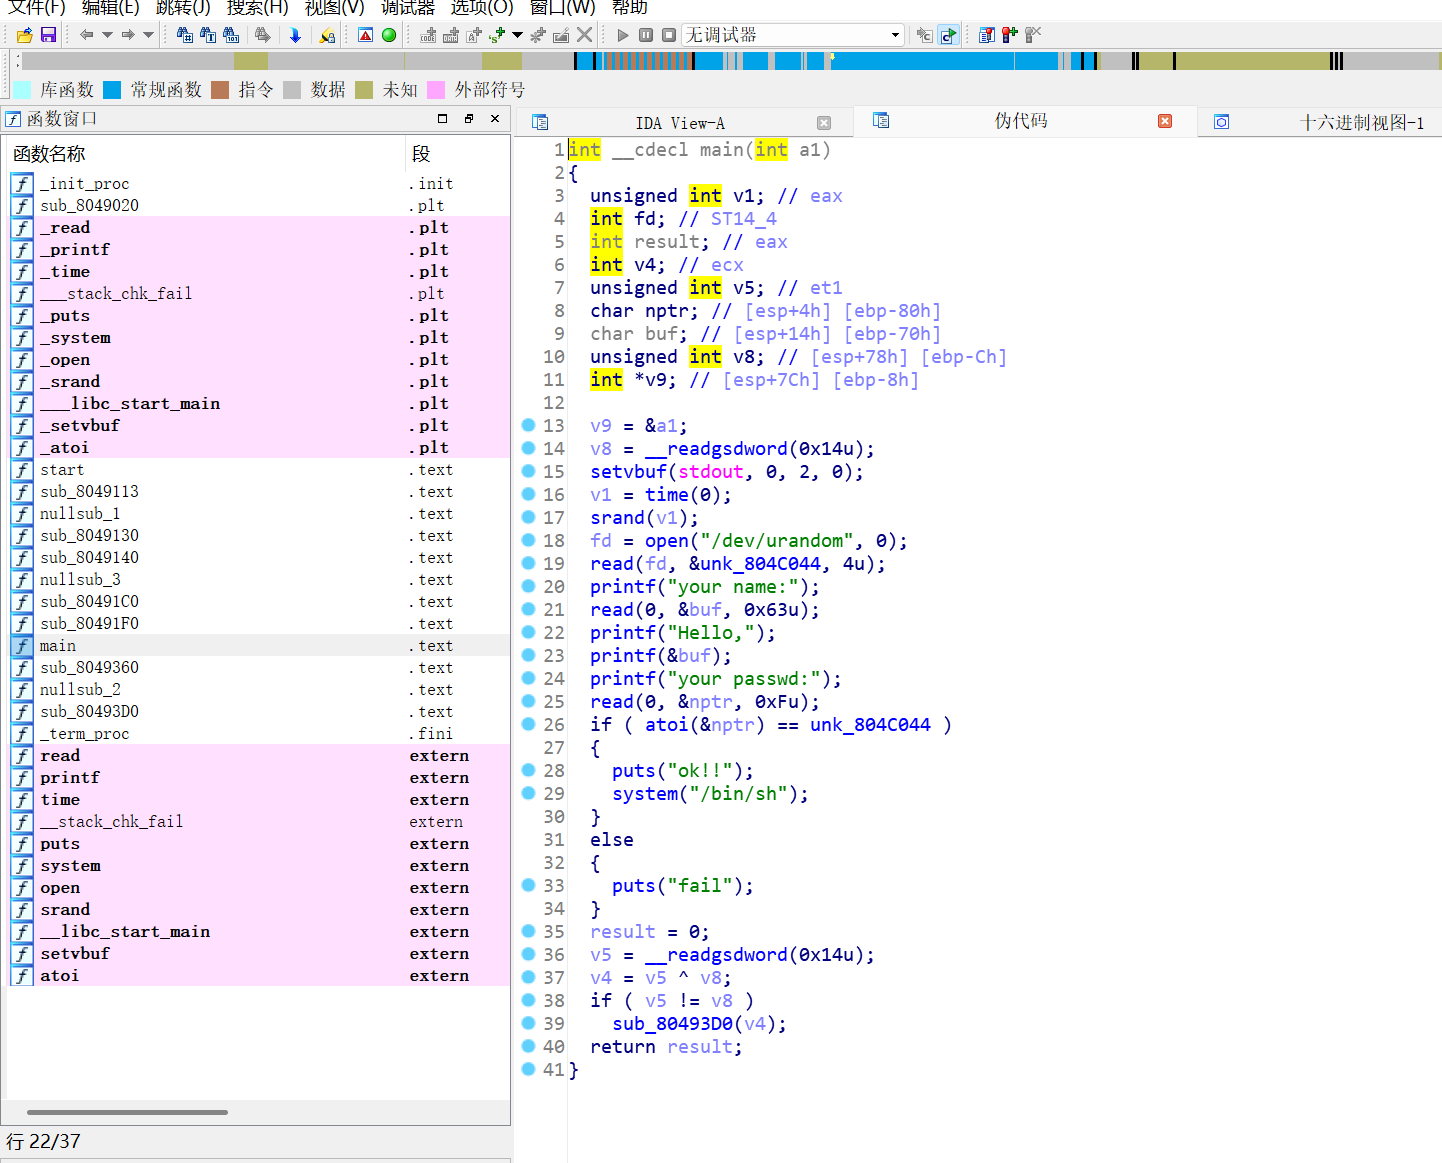Switch to the IDA View-A tab
The image size is (1442, 1163).
[680, 123]
